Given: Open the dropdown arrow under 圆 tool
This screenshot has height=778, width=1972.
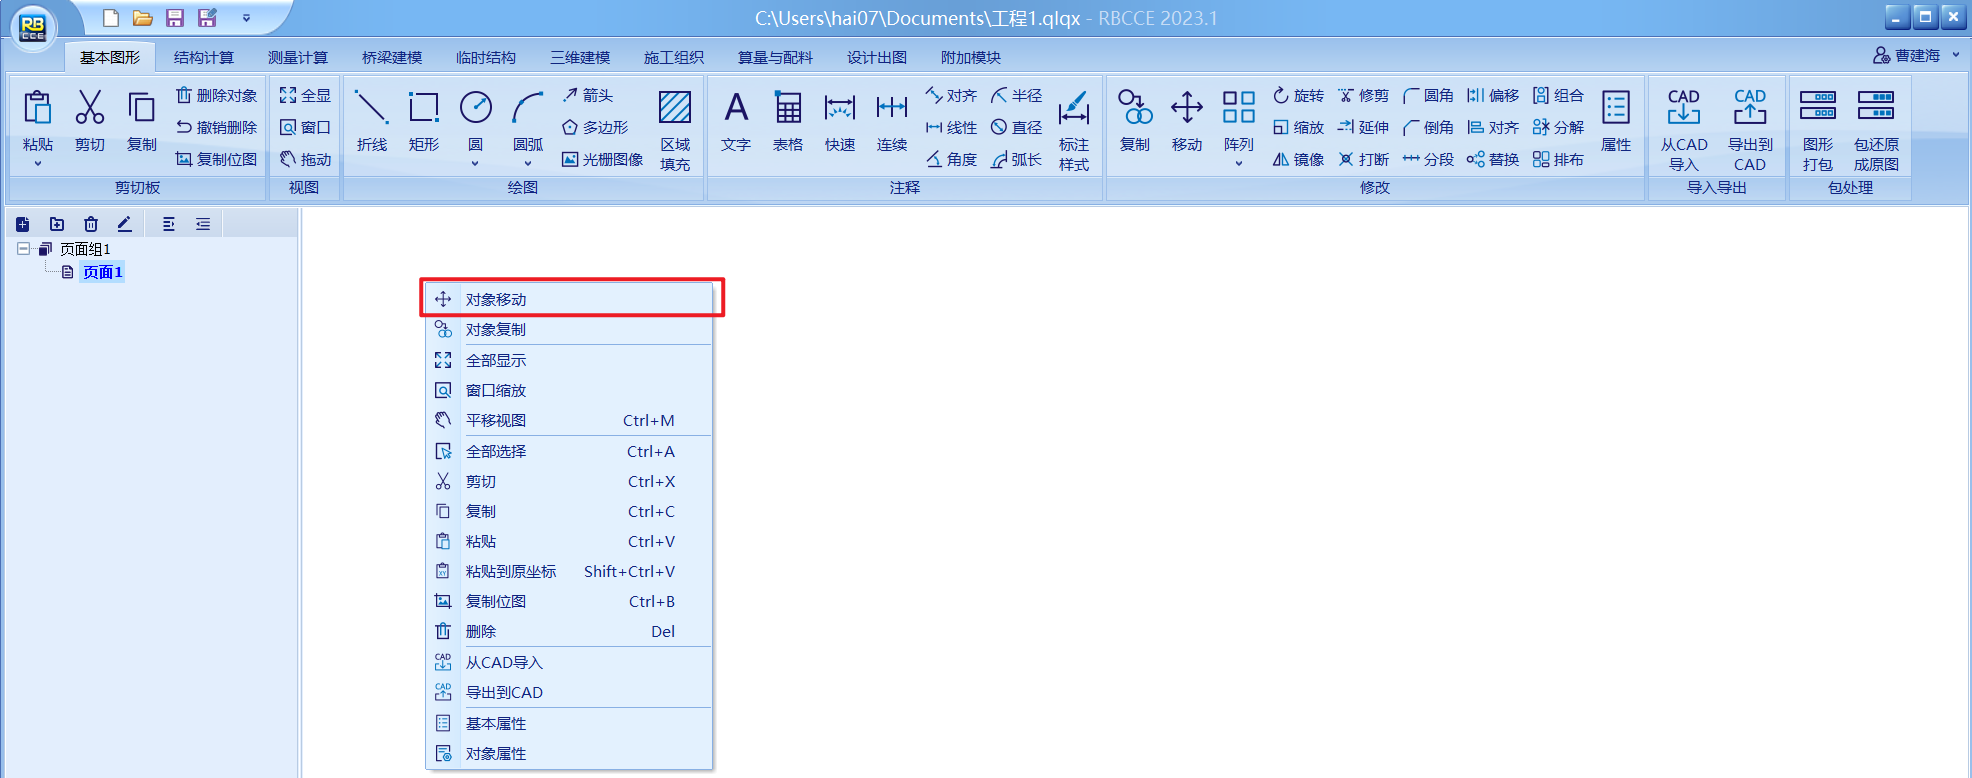Looking at the screenshot, I should (x=475, y=164).
